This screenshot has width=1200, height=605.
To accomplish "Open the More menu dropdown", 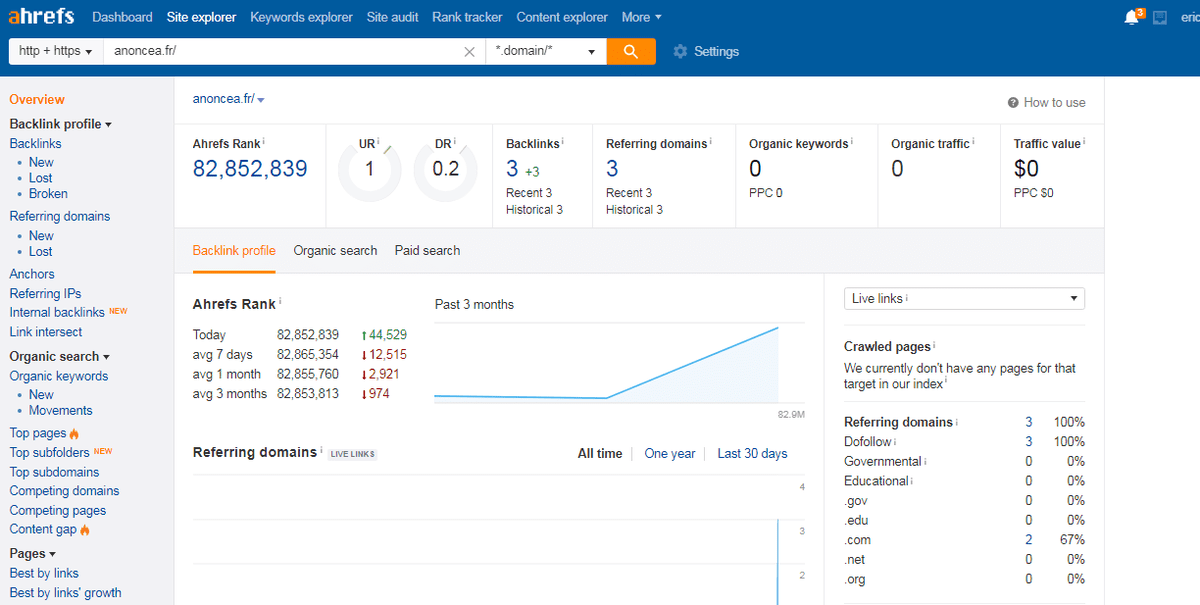I will click(641, 17).
